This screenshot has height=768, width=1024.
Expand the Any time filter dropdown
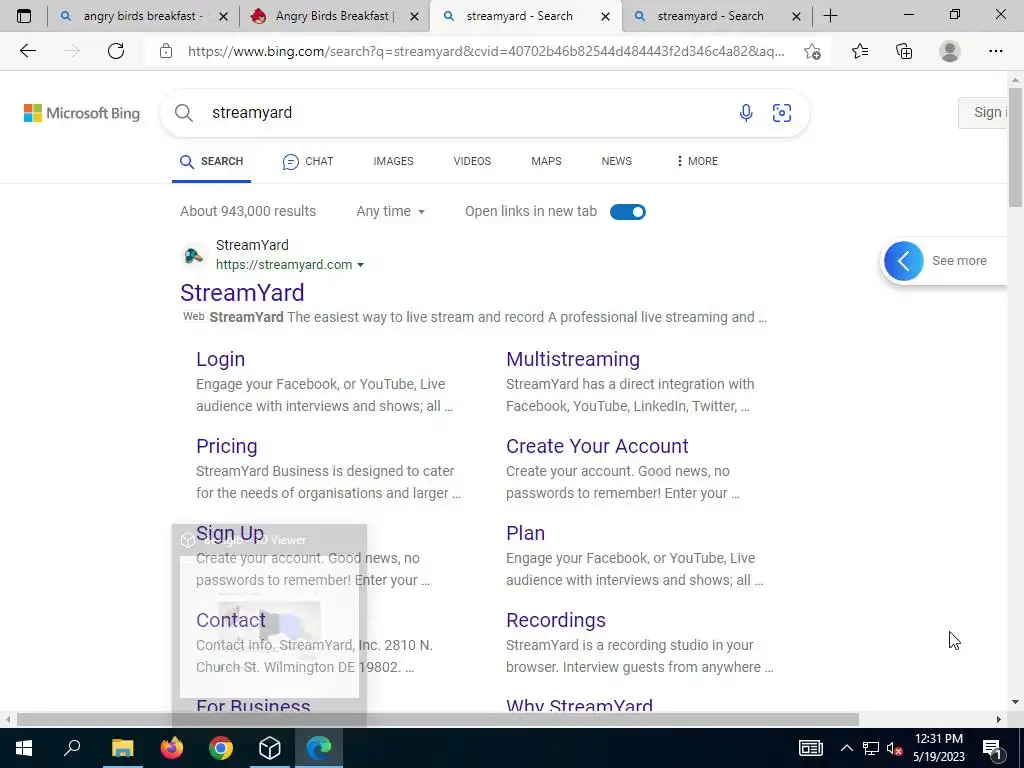pyautogui.click(x=391, y=212)
